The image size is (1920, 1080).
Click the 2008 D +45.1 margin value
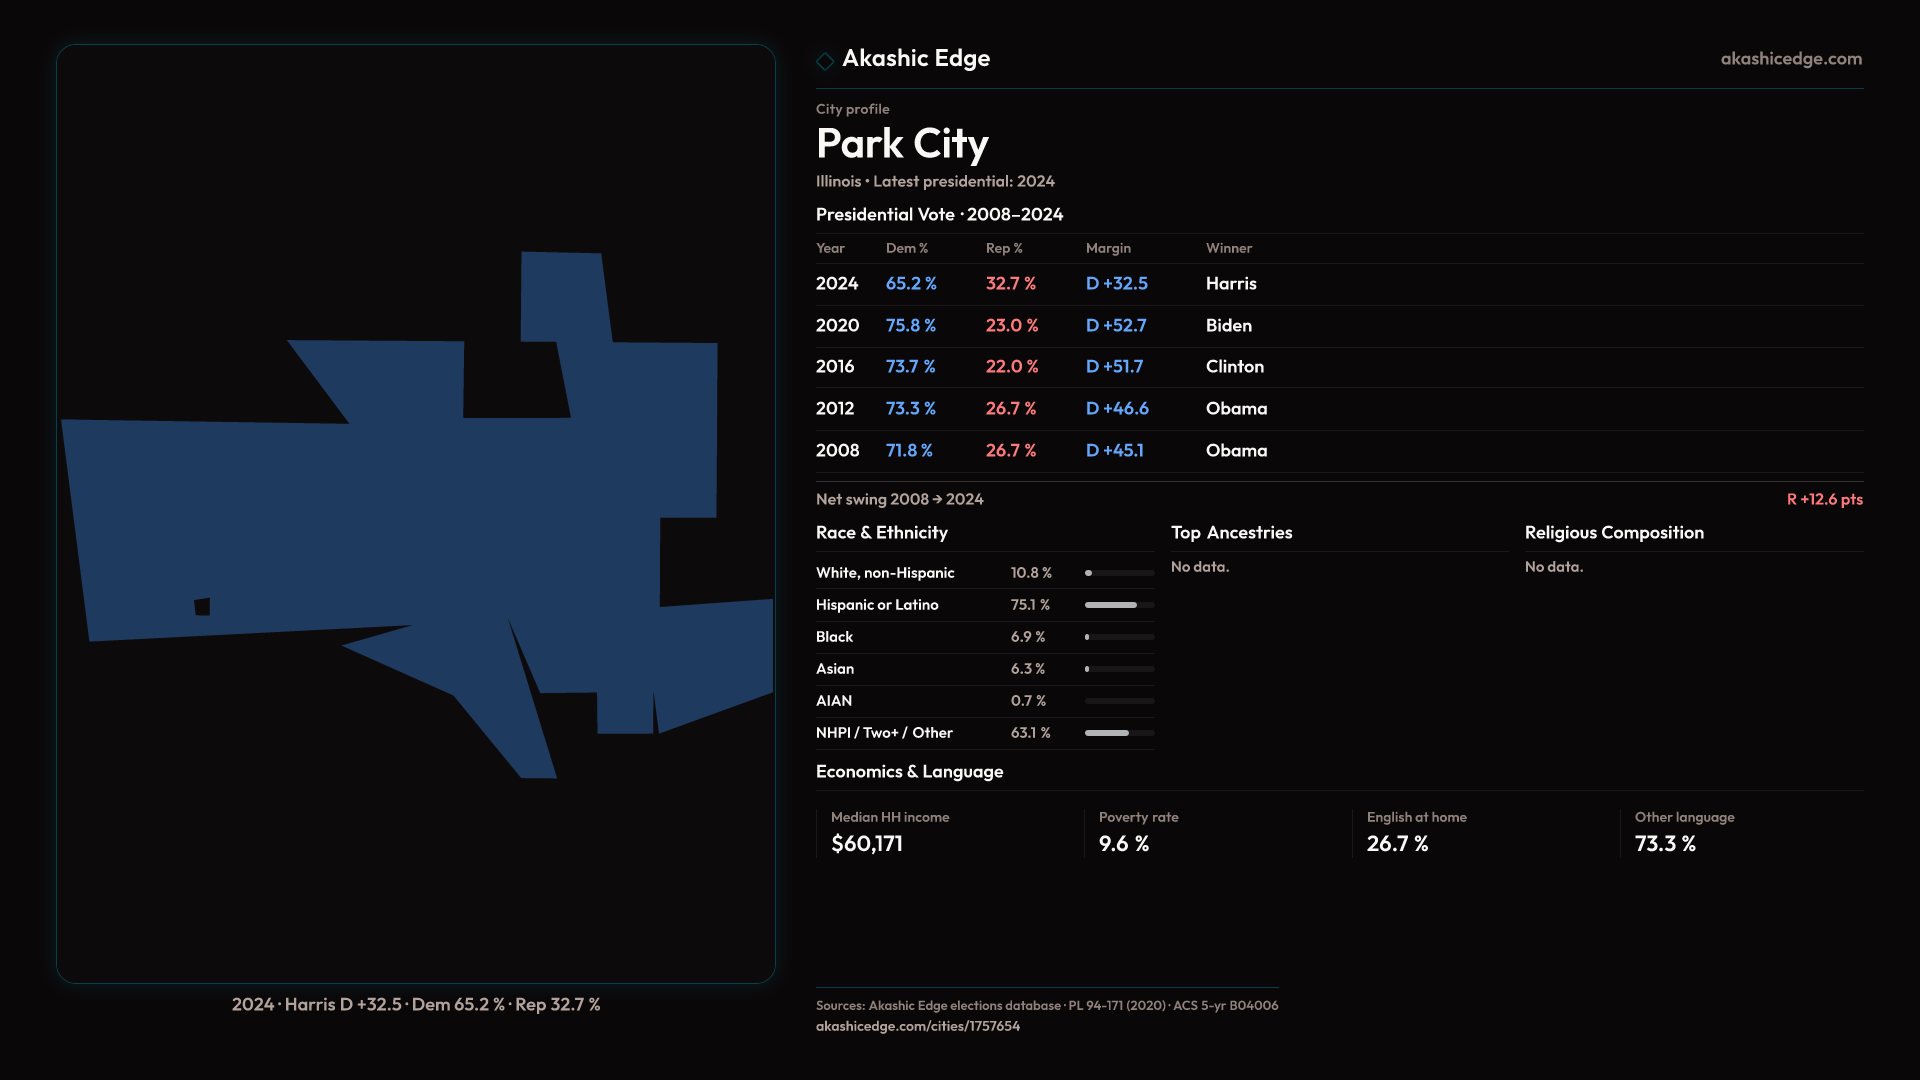pos(1114,451)
